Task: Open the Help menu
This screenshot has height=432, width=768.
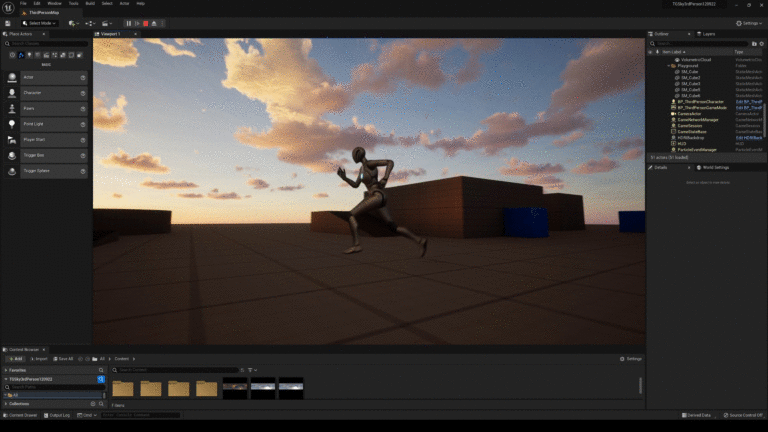Action: tap(141, 3)
